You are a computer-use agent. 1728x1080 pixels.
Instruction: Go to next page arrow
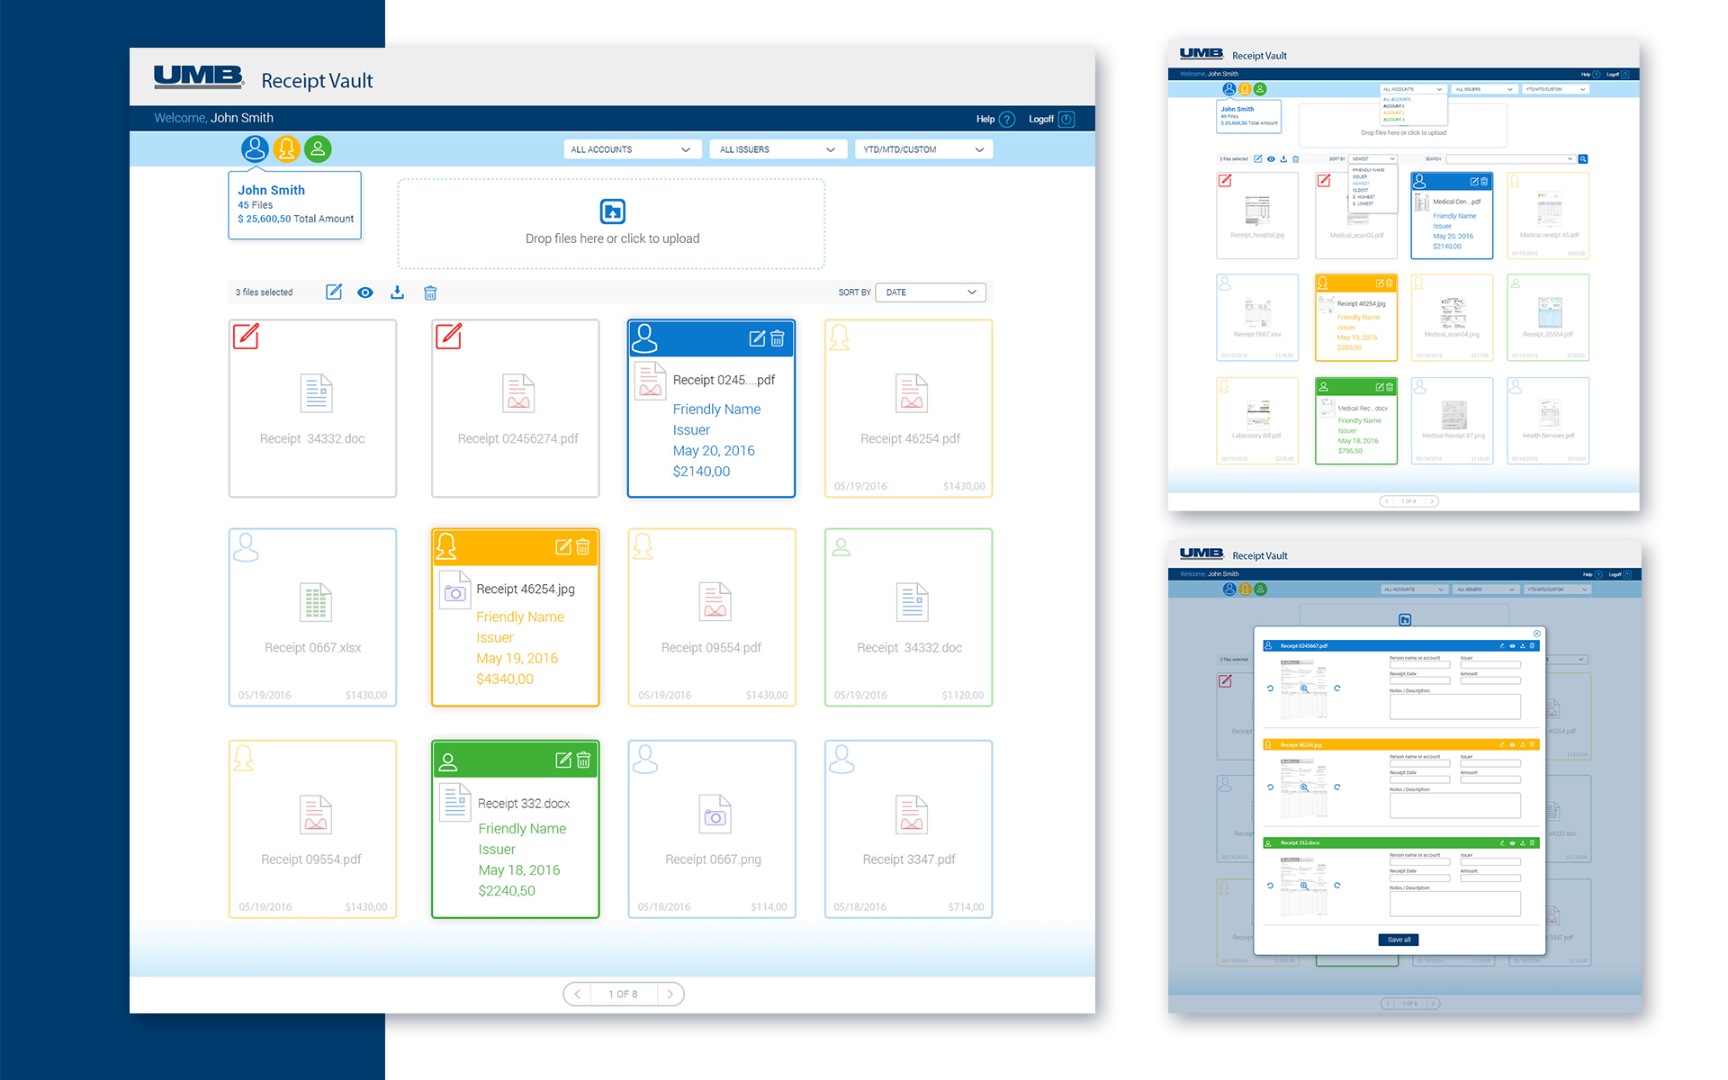tap(670, 993)
